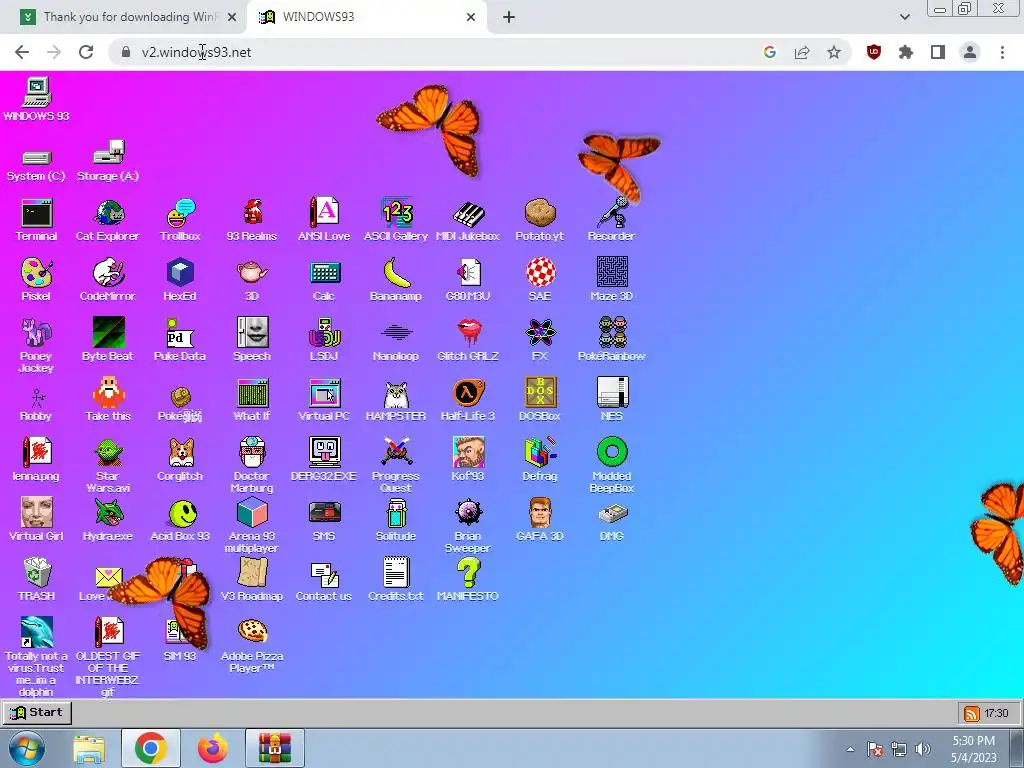Click the volume speaker tray icon

click(923, 749)
